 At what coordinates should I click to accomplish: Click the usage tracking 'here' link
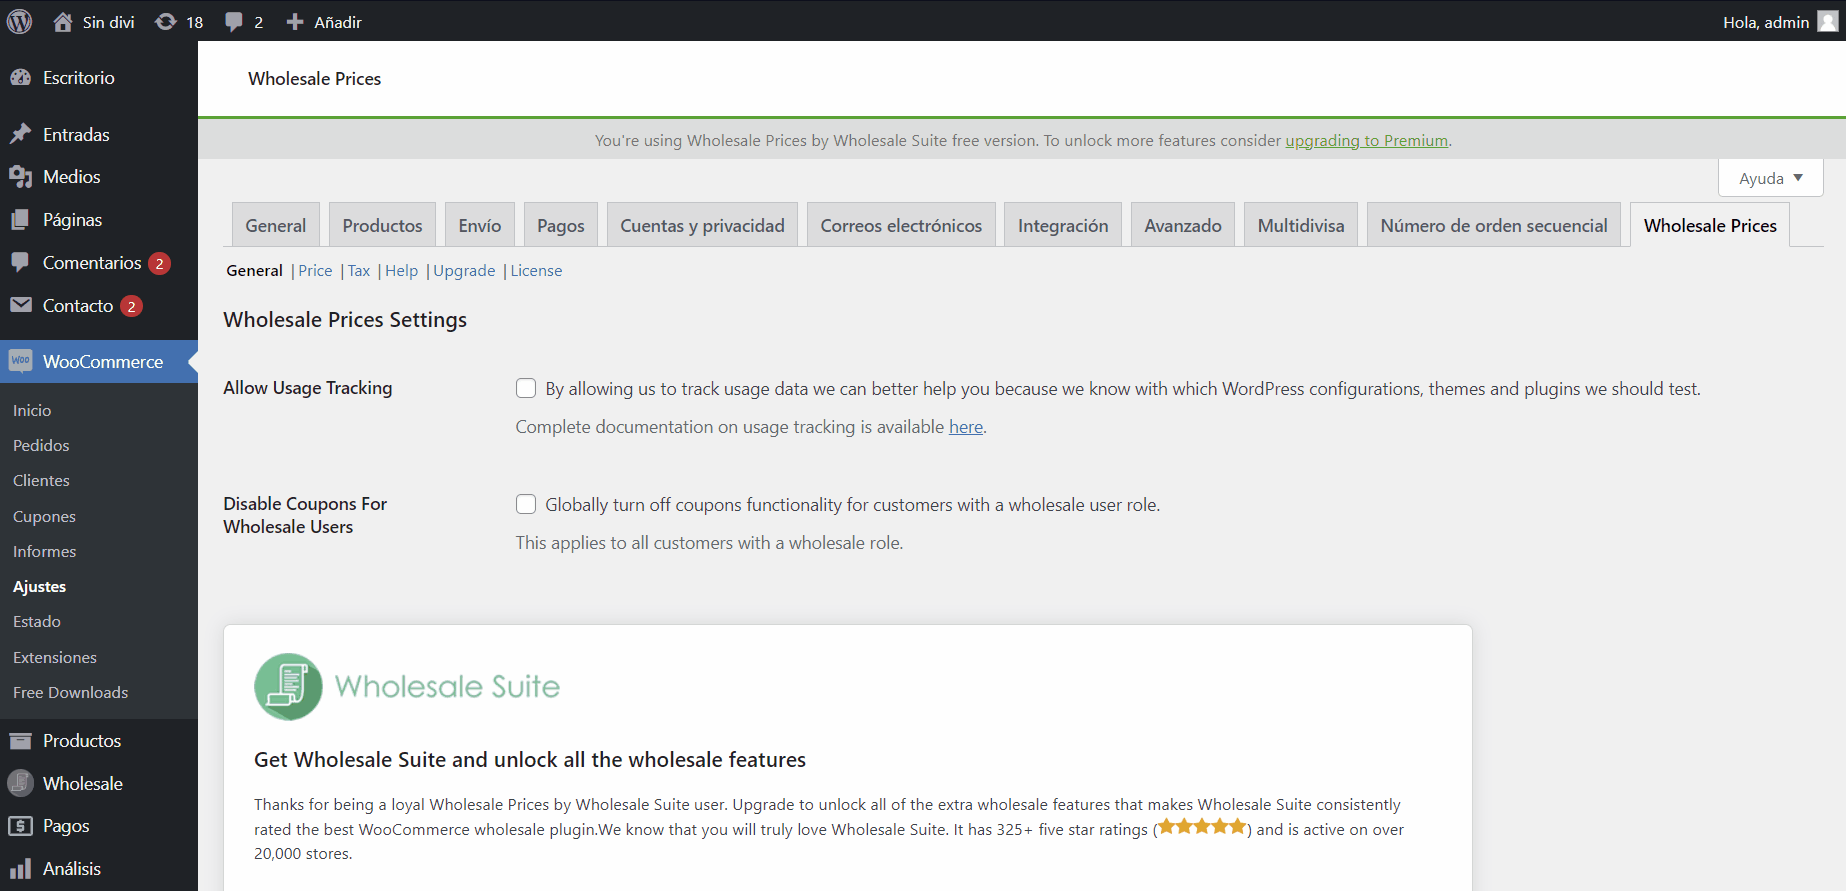point(965,427)
